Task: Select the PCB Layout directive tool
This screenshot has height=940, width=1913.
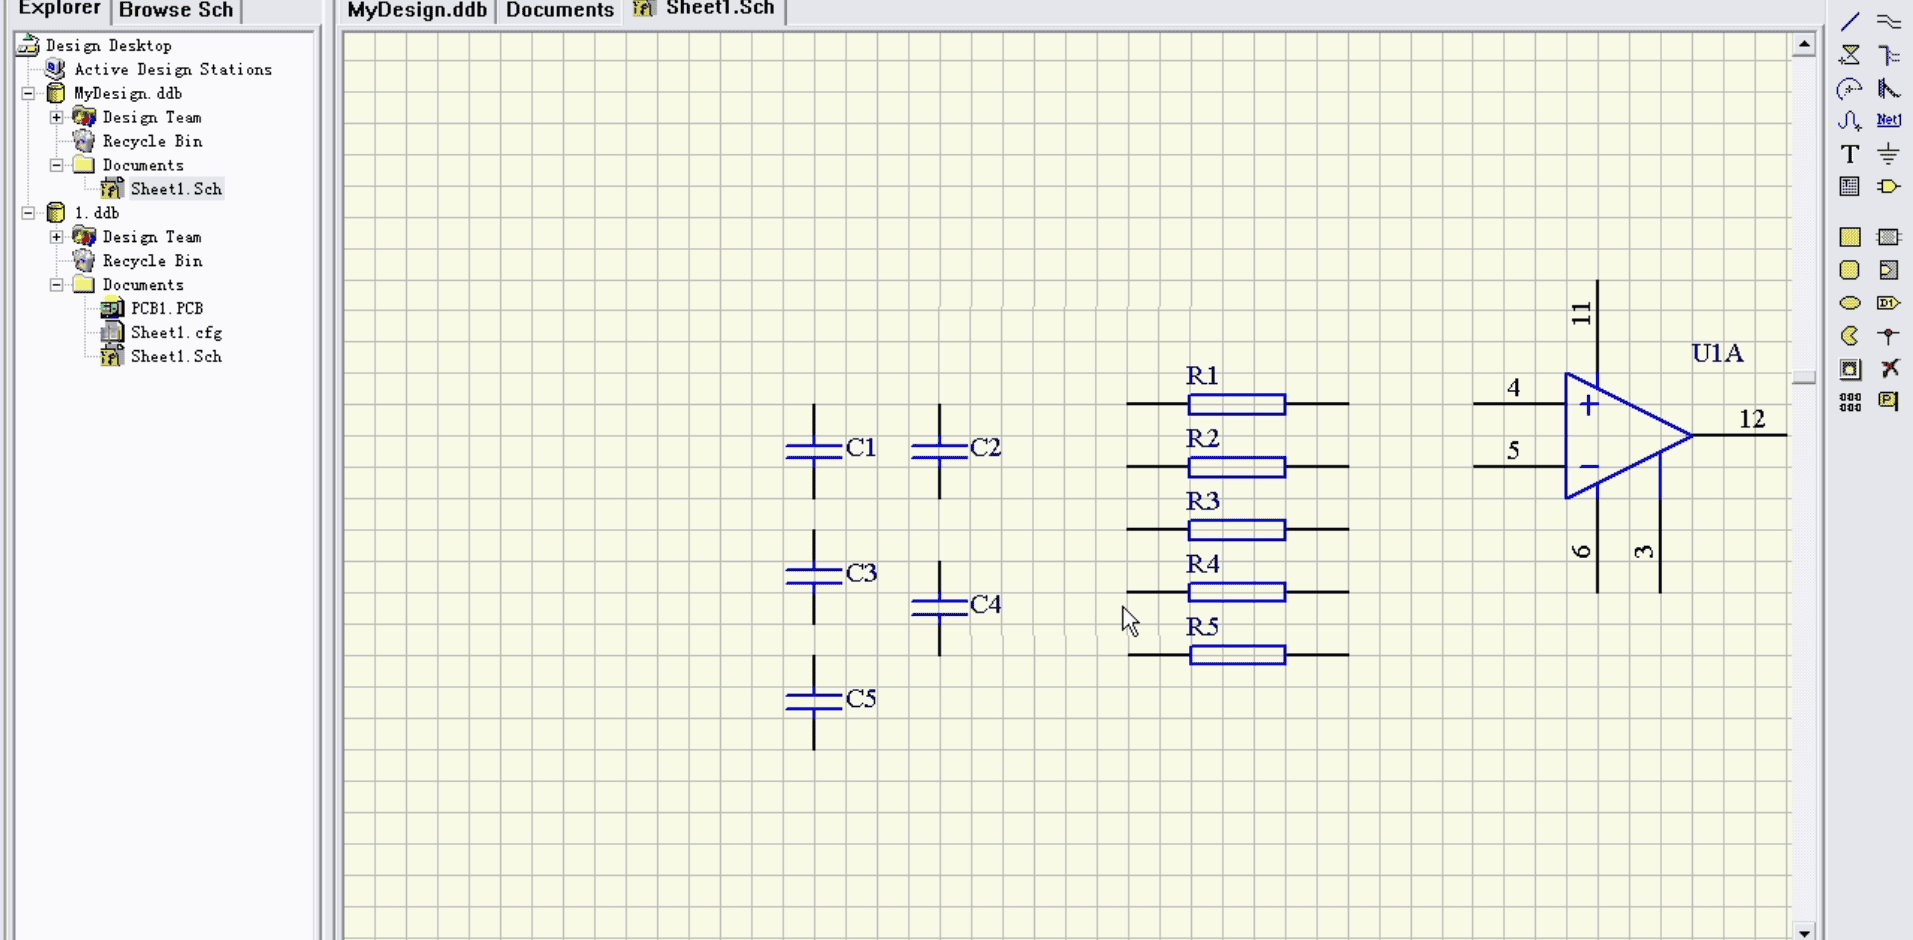Action: [x=1888, y=401]
